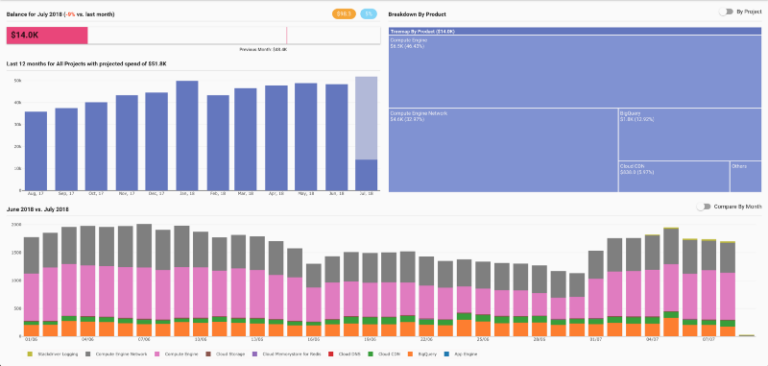
Task: Enable the Compare By Month switch
Action: tap(704, 207)
